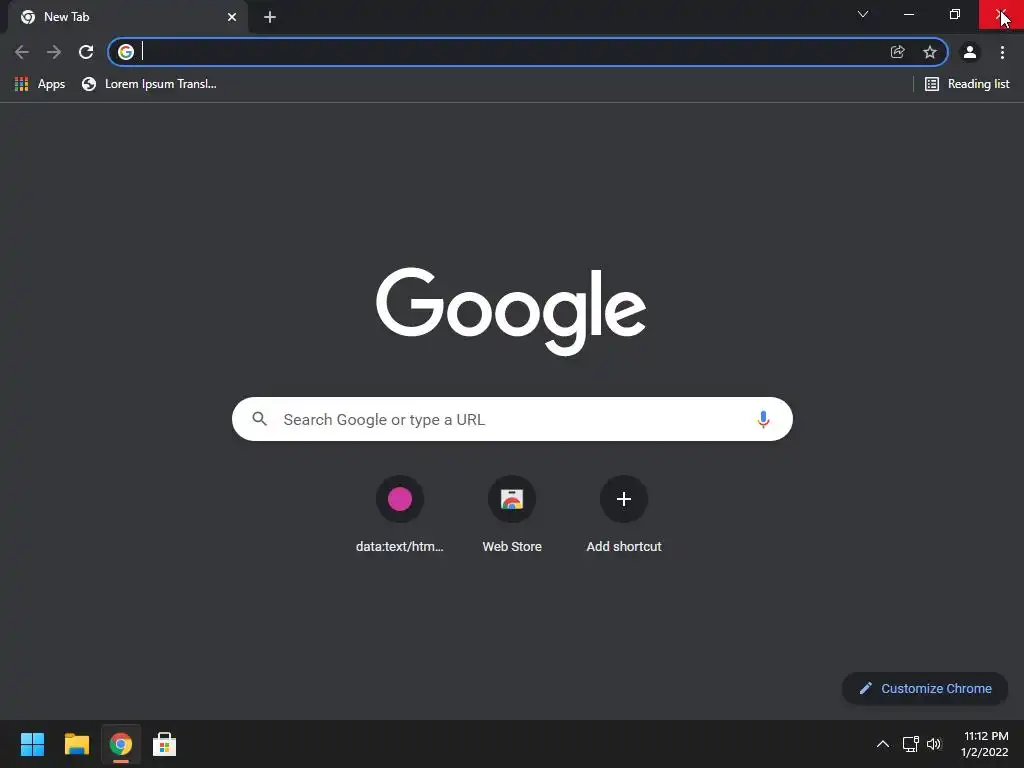This screenshot has height=768, width=1024.
Task: Open a new tab with the plus button
Action: (x=270, y=17)
